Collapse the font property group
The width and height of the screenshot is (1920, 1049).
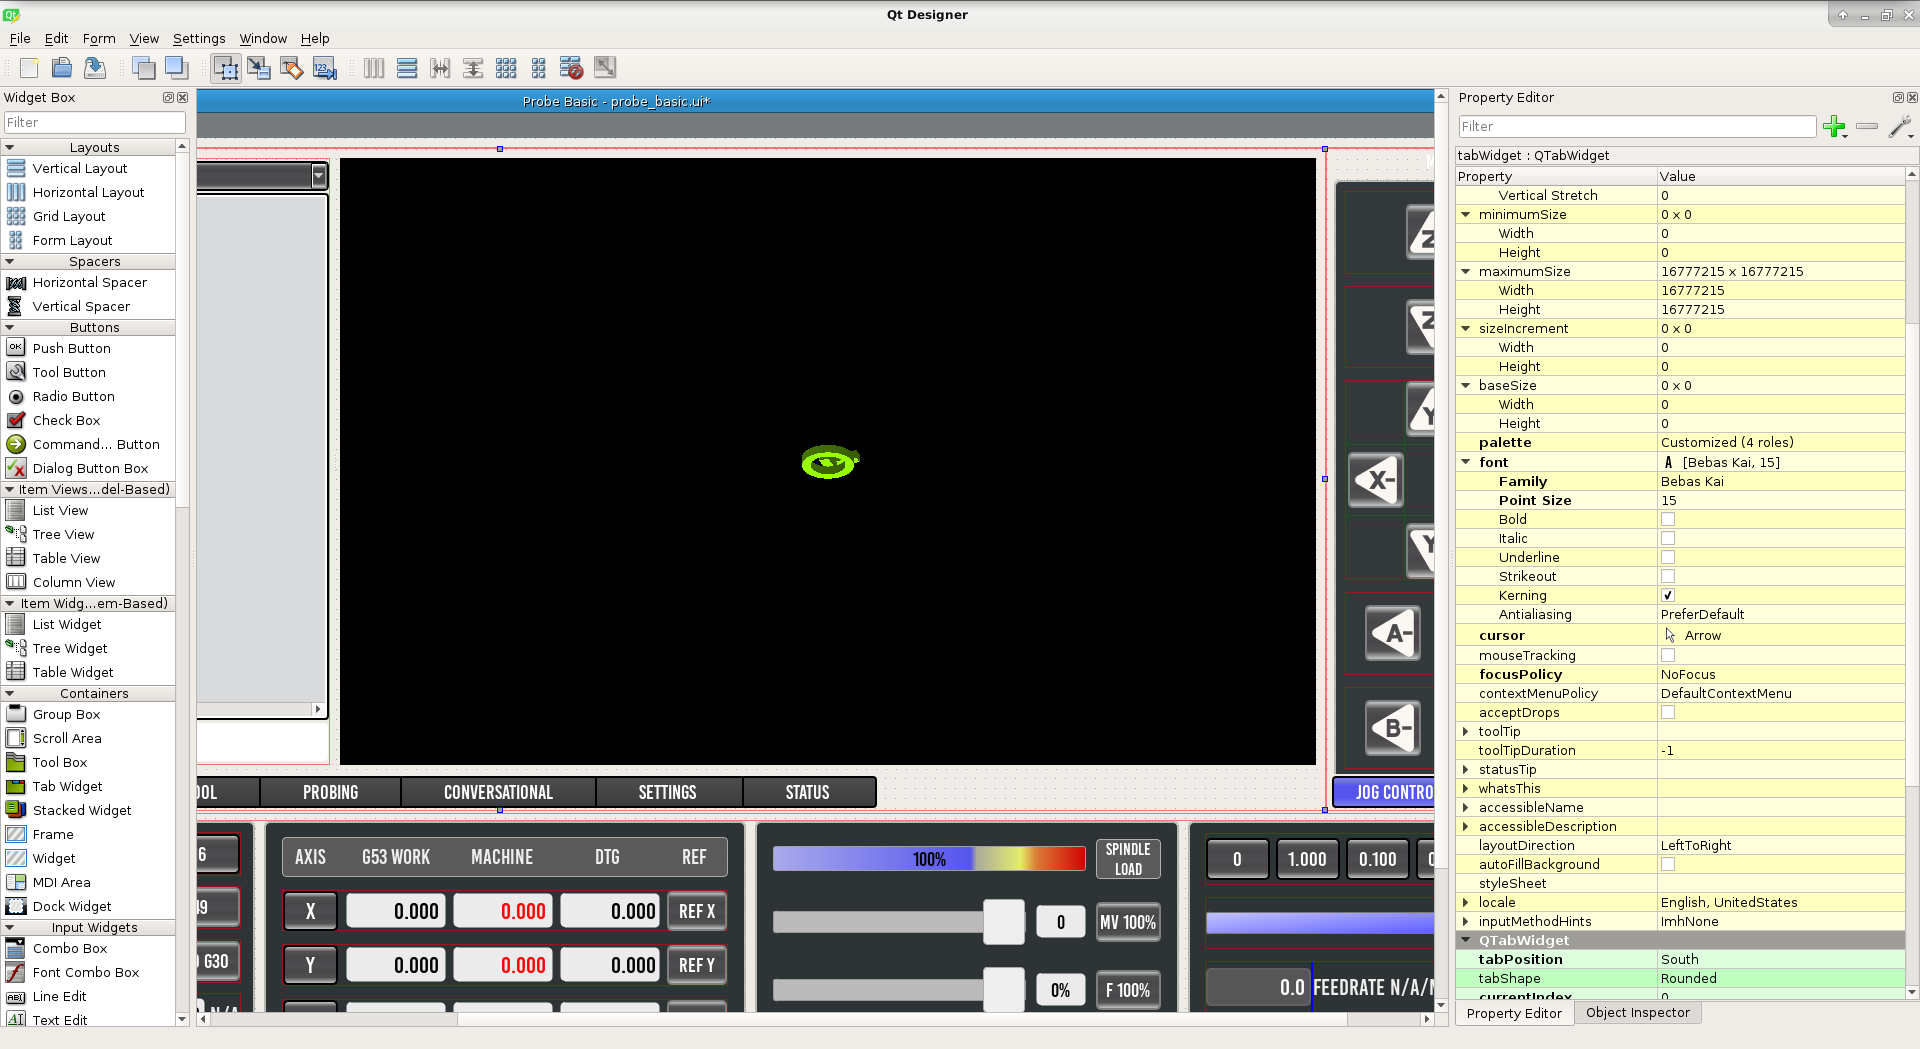[1466, 462]
